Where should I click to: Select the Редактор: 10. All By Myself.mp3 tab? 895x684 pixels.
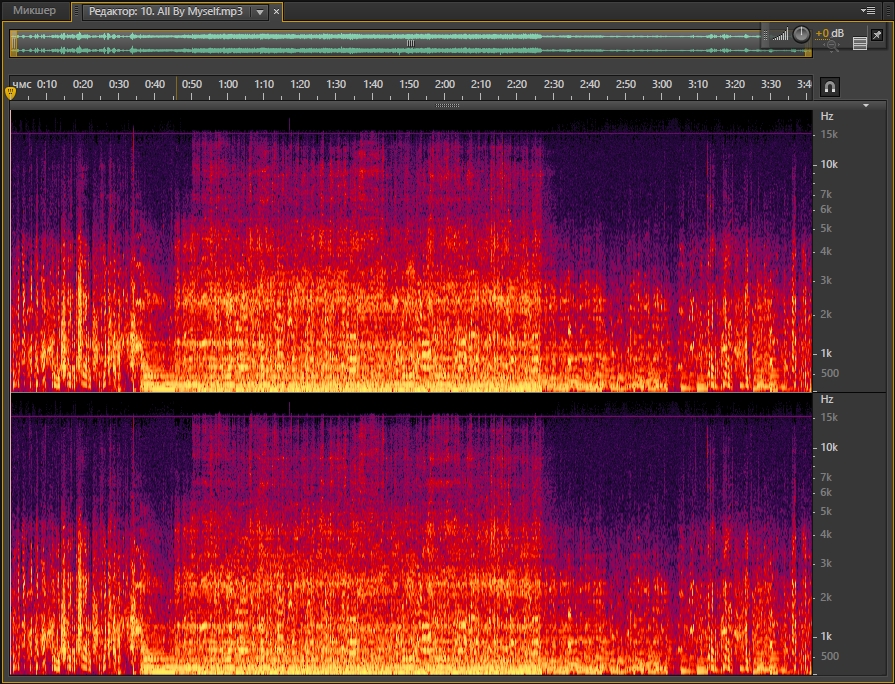point(163,12)
